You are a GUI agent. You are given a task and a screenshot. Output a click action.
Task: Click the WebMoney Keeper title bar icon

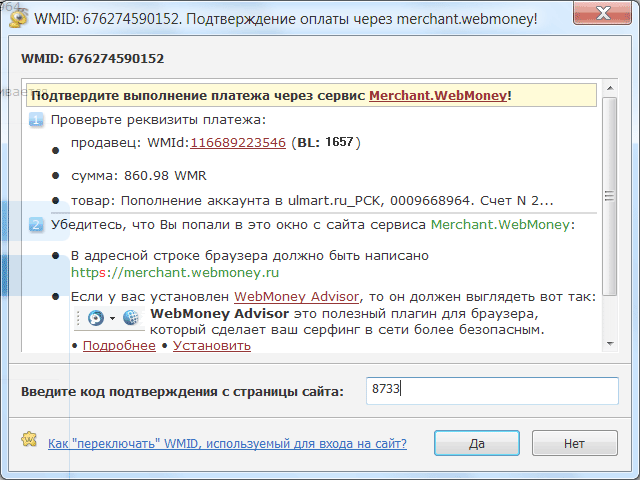[x=18, y=18]
